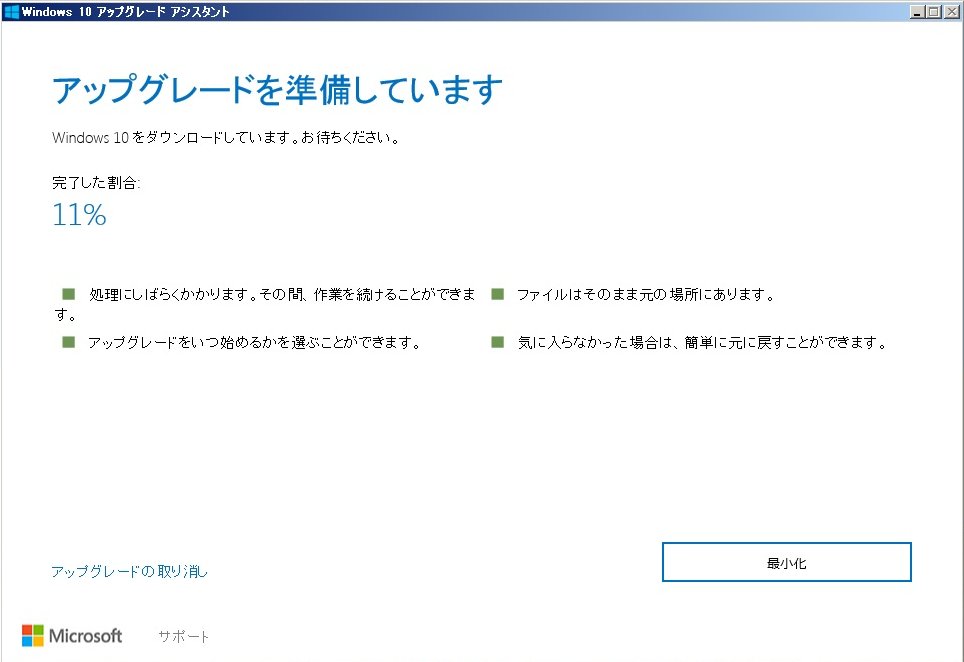Click the 最小化 button
This screenshot has height=662, width=964.
coord(786,562)
